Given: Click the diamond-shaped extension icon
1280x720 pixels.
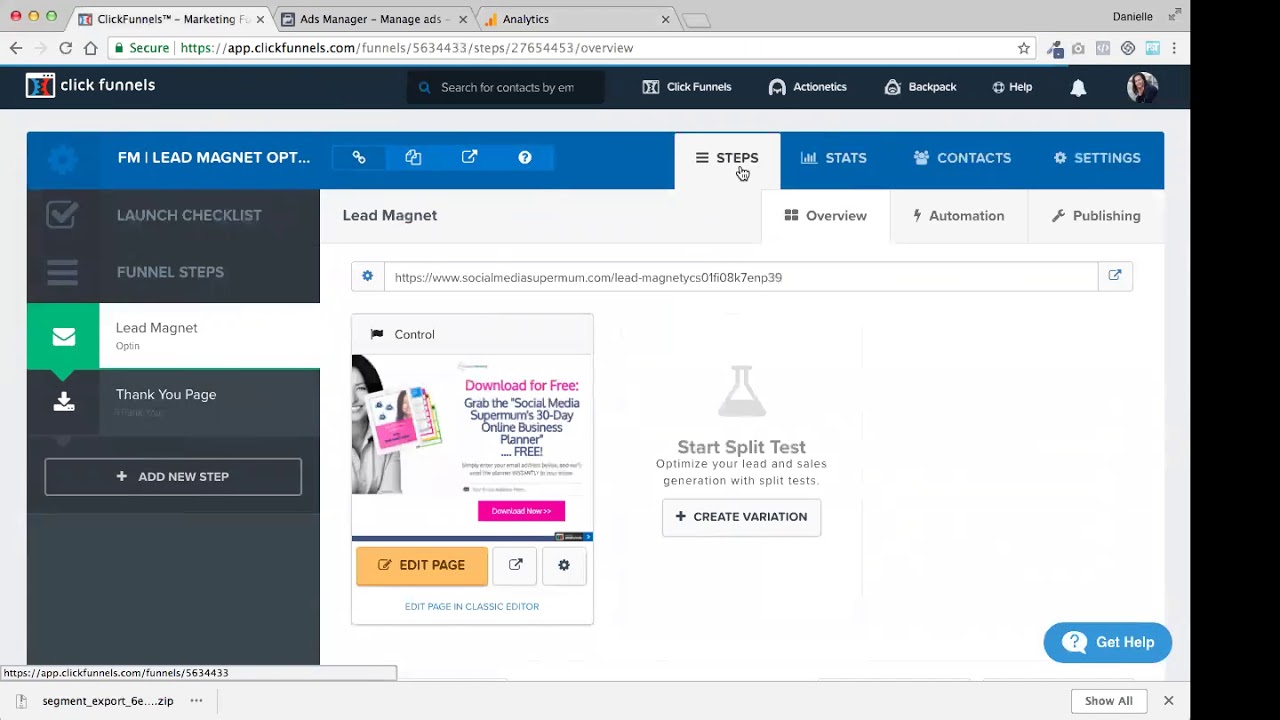Looking at the screenshot, I should coord(1127,48).
